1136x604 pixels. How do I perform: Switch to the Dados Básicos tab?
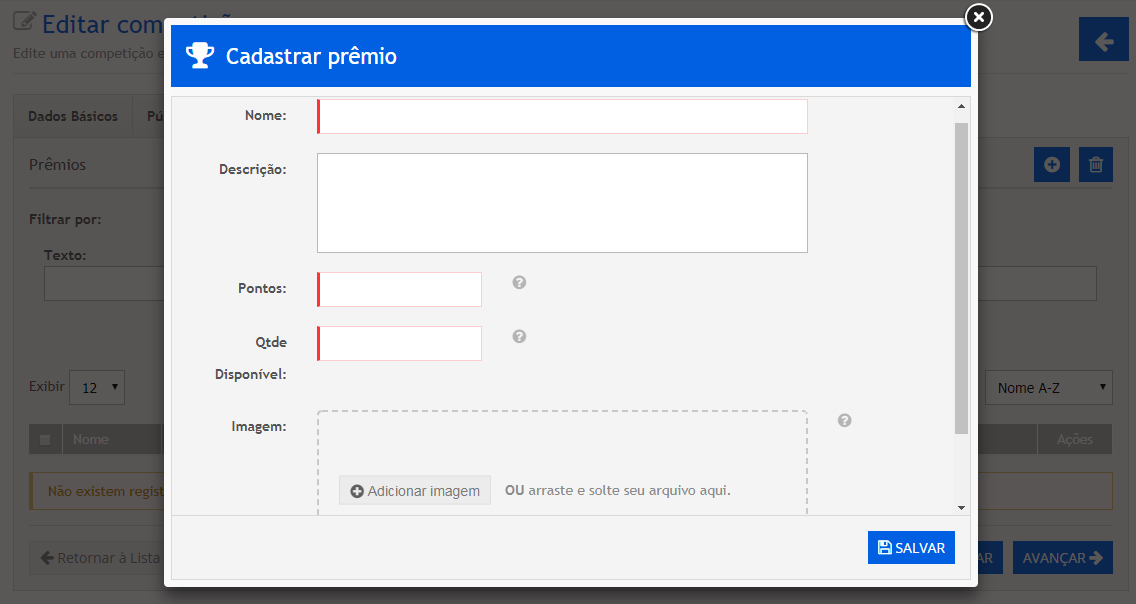[x=72, y=116]
